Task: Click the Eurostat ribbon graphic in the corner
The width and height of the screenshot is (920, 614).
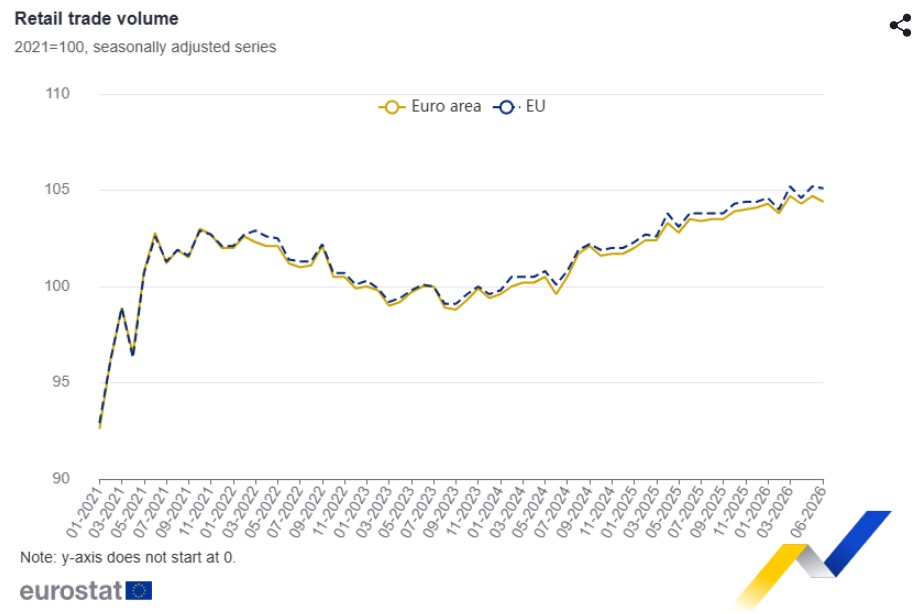Action: tap(813, 559)
